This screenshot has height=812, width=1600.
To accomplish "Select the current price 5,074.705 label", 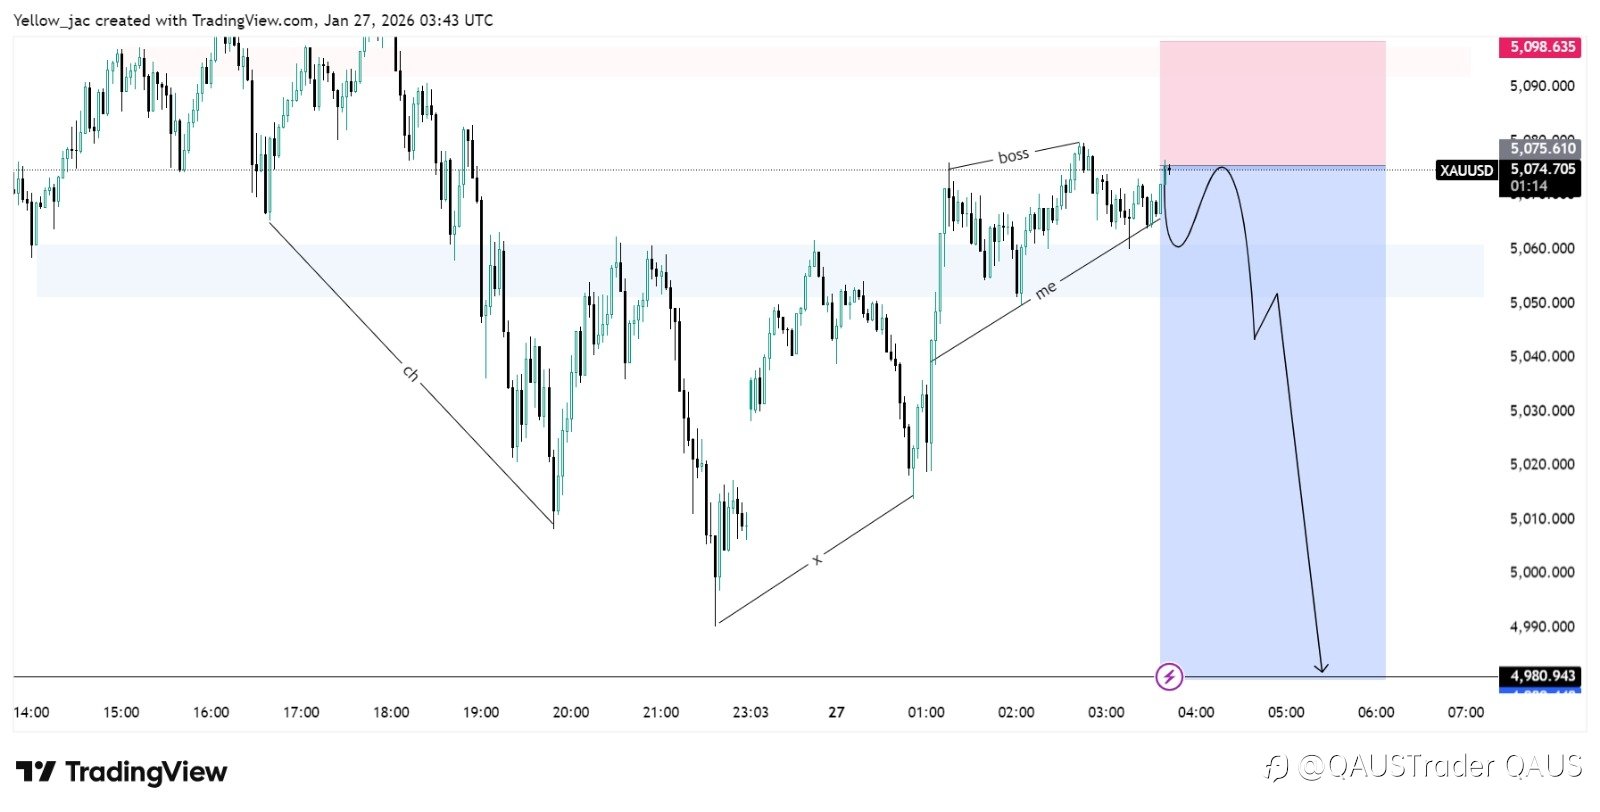I will (1542, 170).
